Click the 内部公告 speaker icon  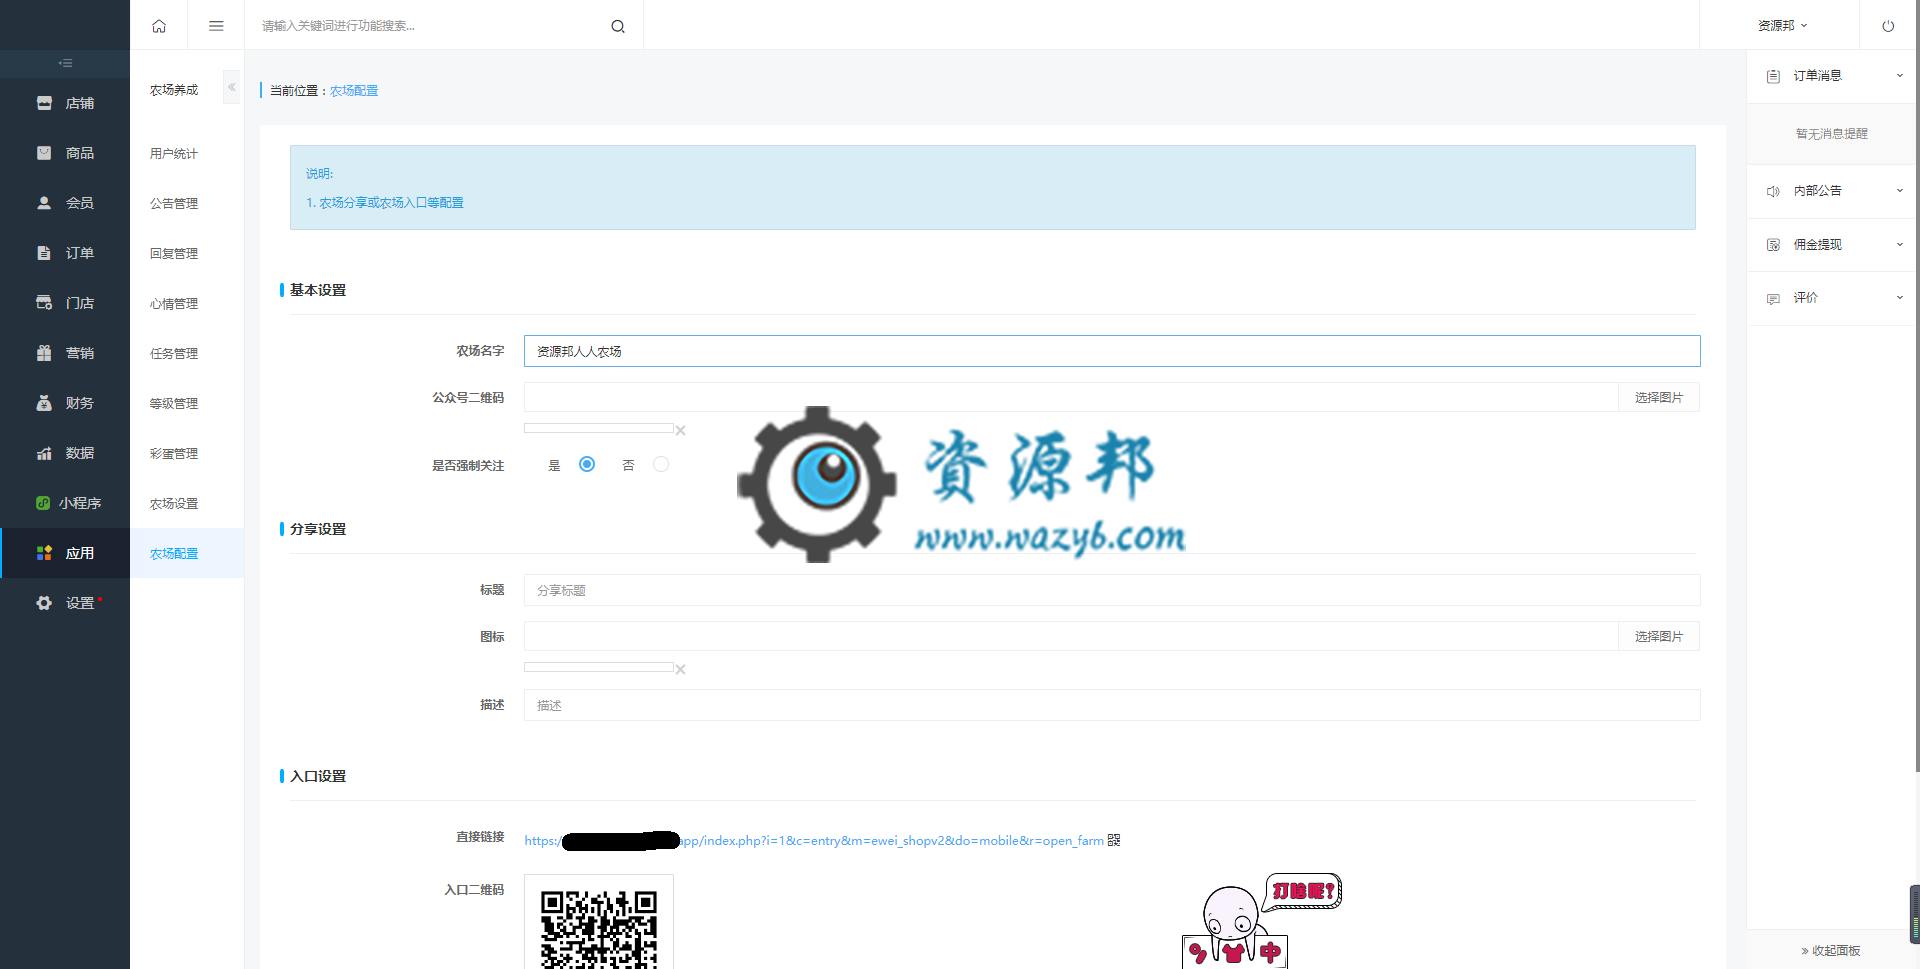click(1773, 191)
